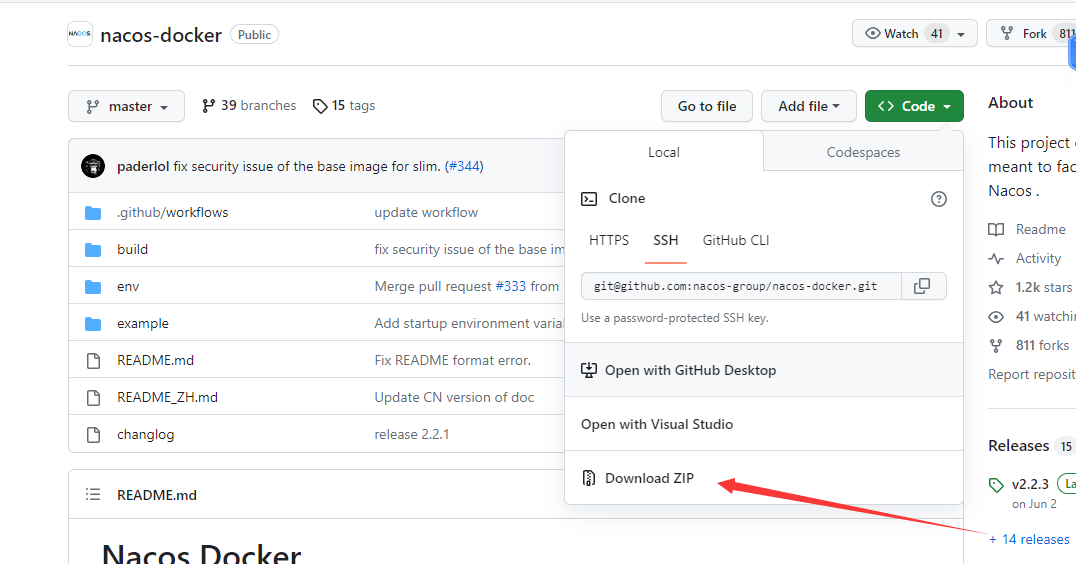Switch to the Codespaces tab
The image size is (1076, 564).
[863, 153]
